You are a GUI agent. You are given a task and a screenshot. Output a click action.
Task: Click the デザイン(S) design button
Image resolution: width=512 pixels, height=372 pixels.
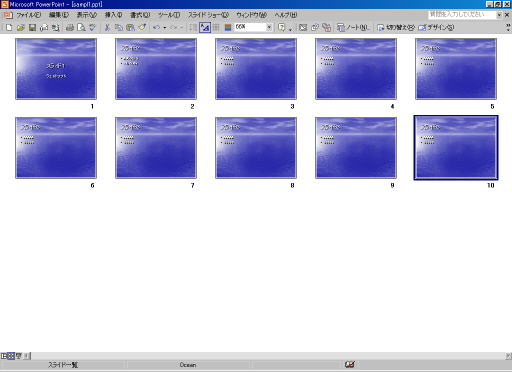(436, 27)
